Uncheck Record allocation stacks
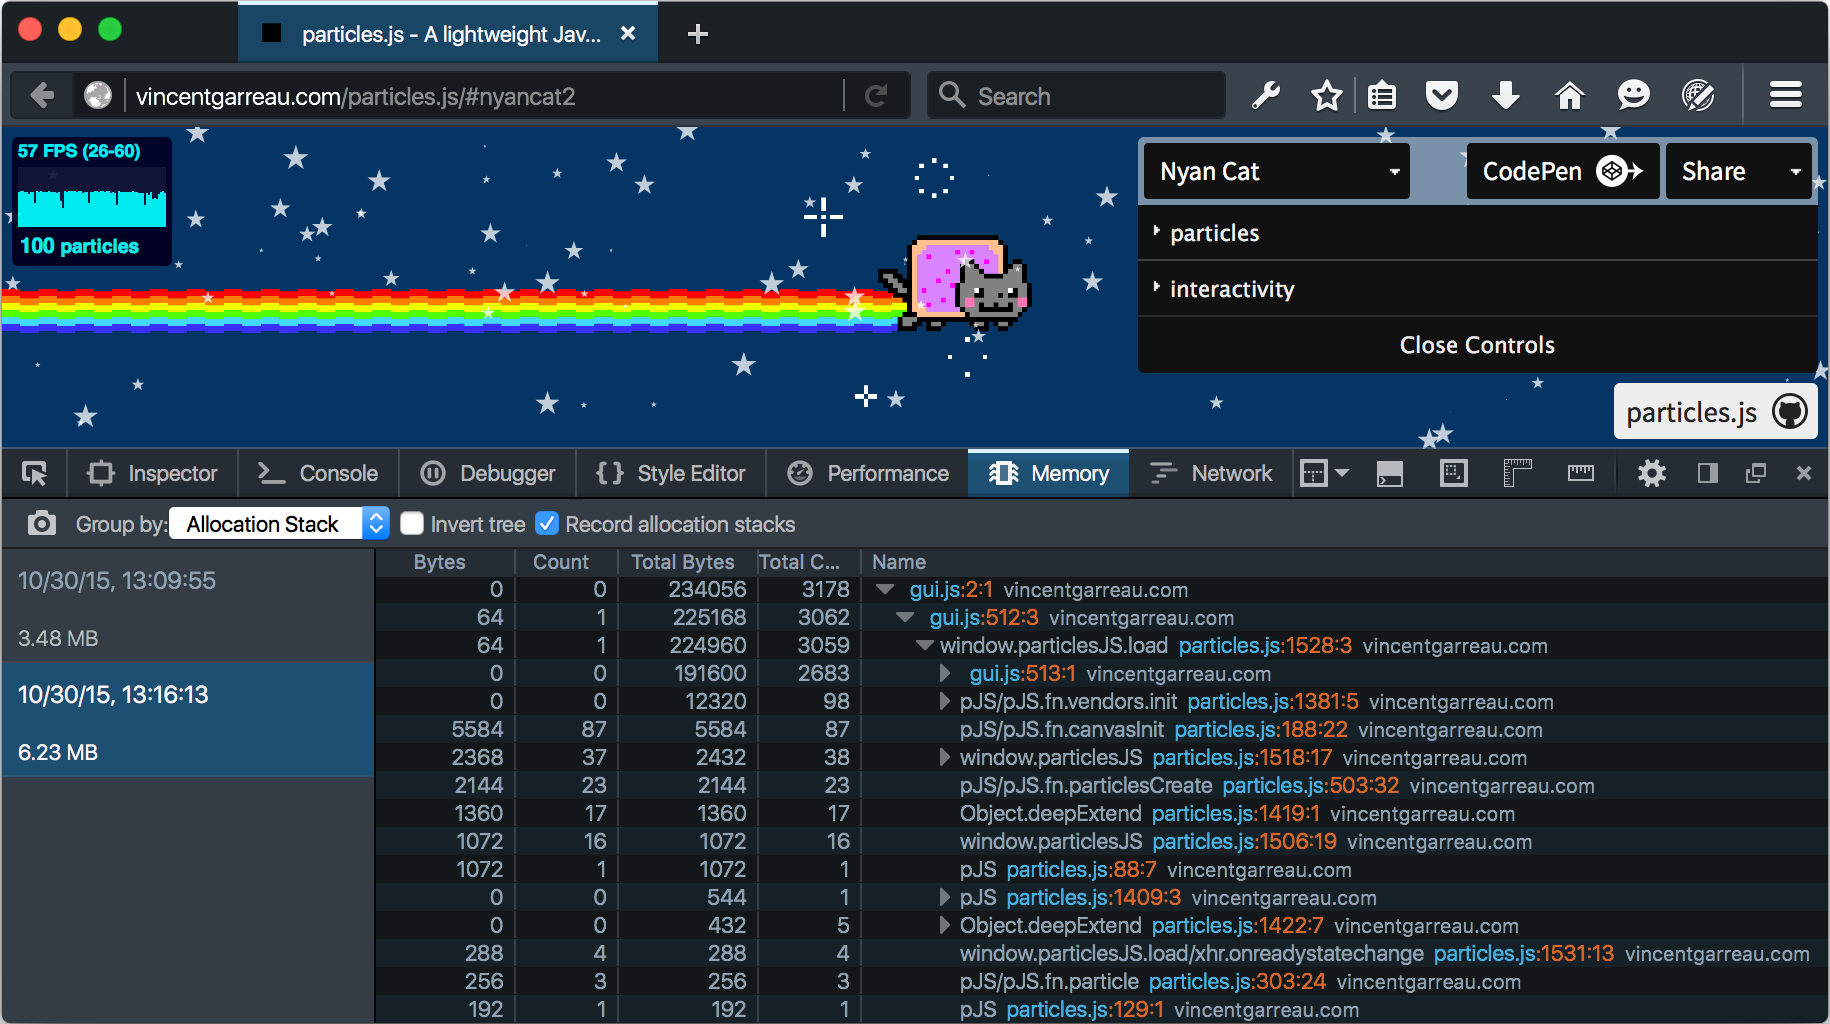Viewport: 1830px width, 1024px height. click(x=547, y=524)
